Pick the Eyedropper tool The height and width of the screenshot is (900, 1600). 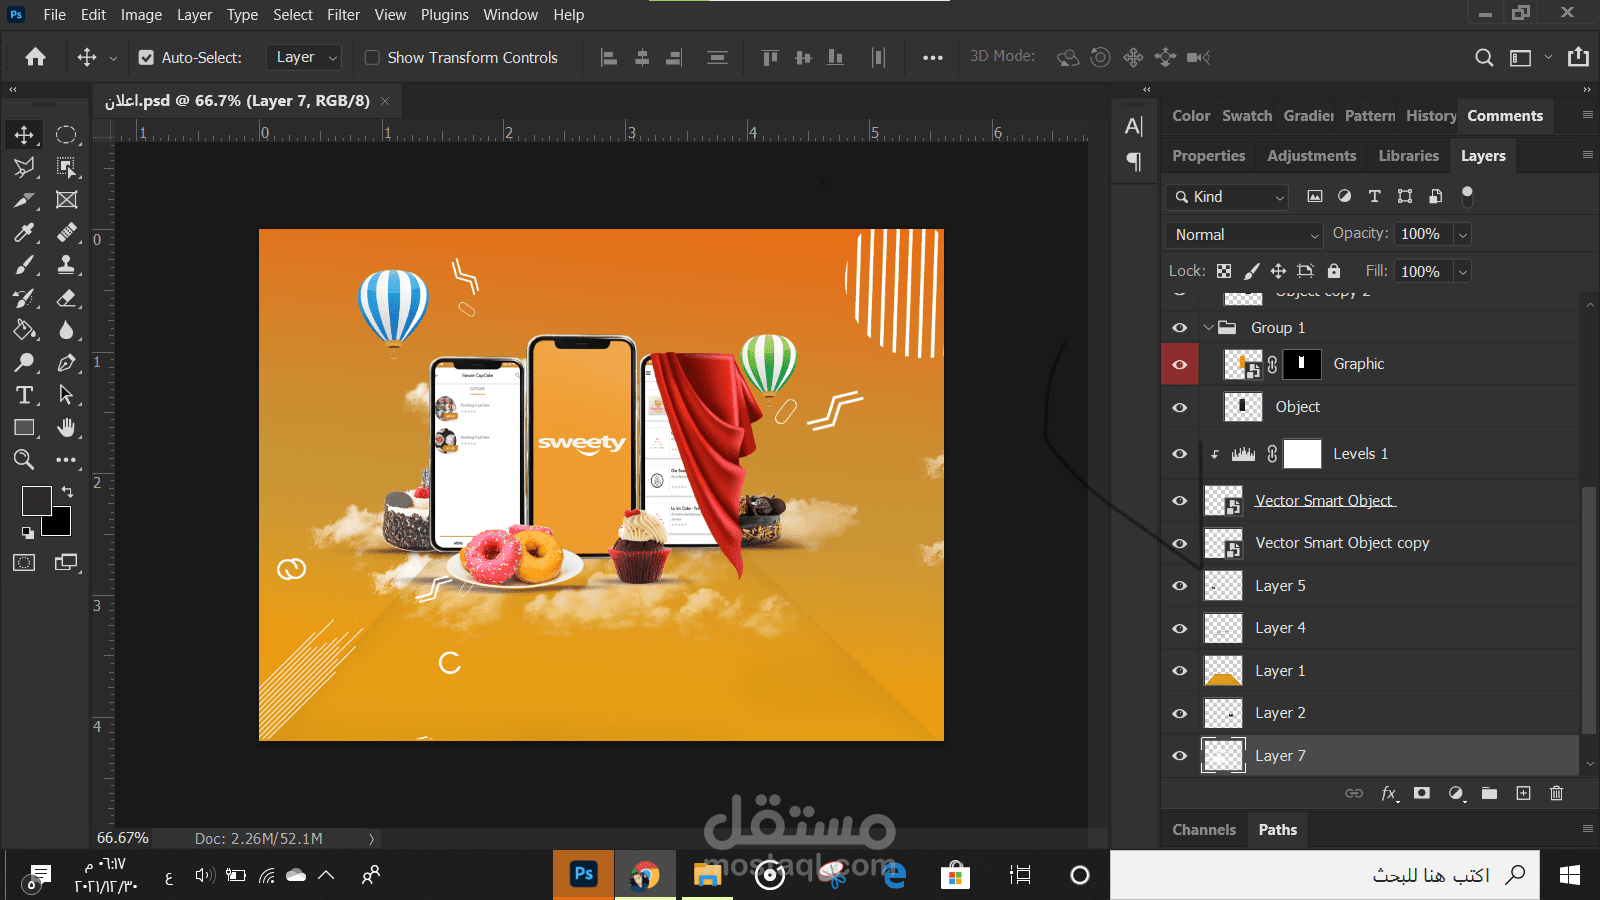pyautogui.click(x=24, y=233)
